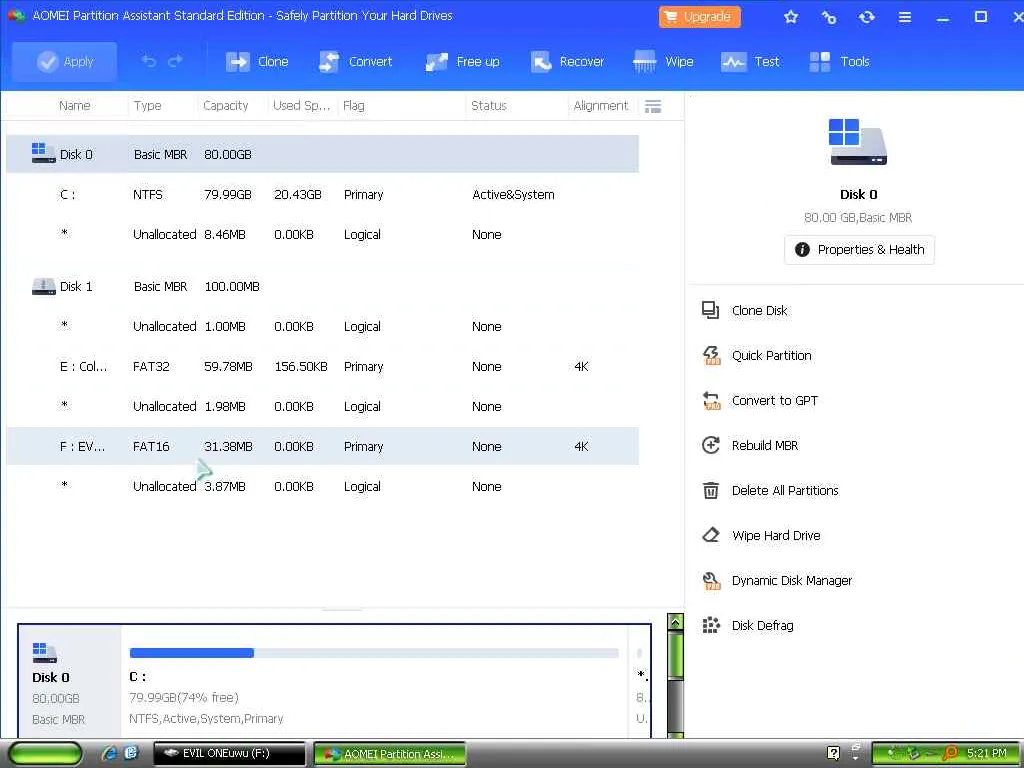The height and width of the screenshot is (768, 1024).
Task: Toggle the list view columns icon
Action: click(x=653, y=106)
